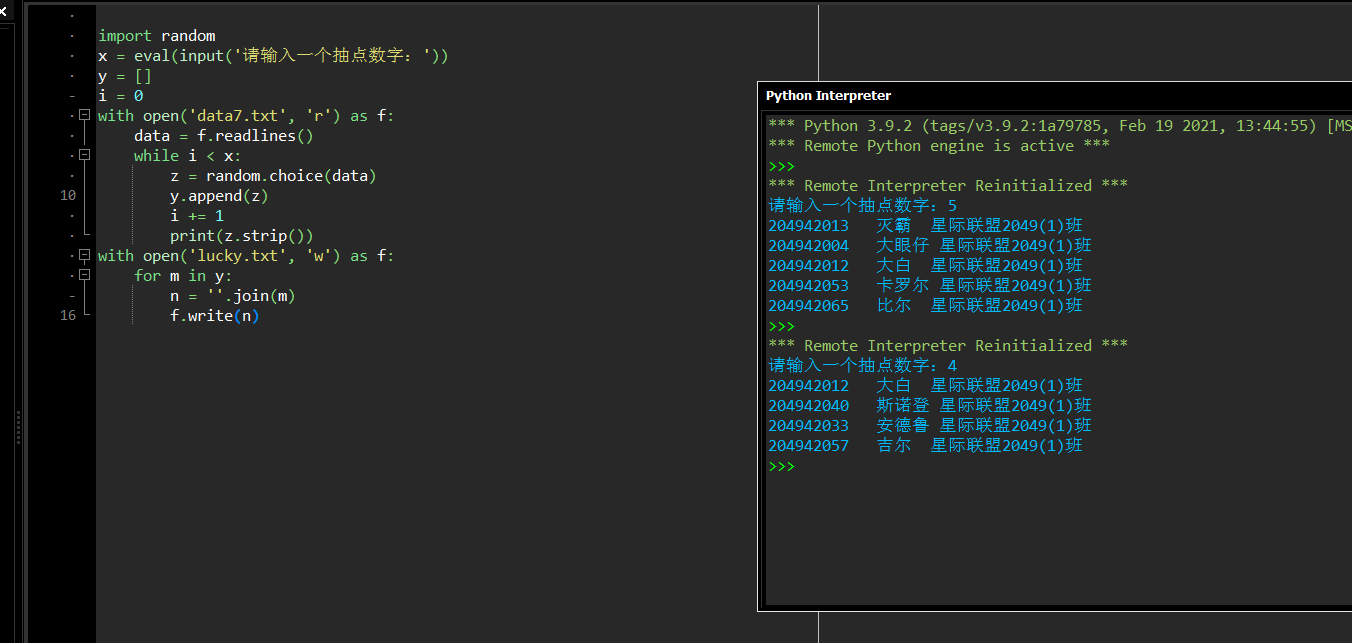Close the left side panel with X
The width and height of the screenshot is (1352, 643).
tap(3, 10)
